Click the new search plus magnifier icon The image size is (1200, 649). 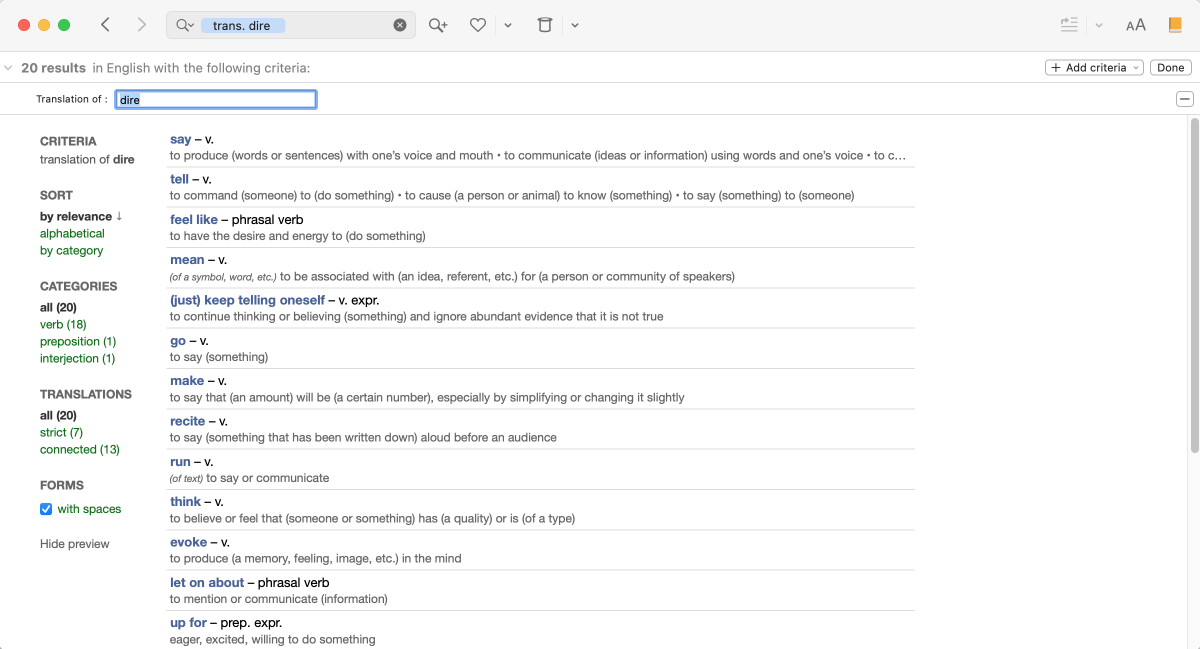click(x=438, y=25)
